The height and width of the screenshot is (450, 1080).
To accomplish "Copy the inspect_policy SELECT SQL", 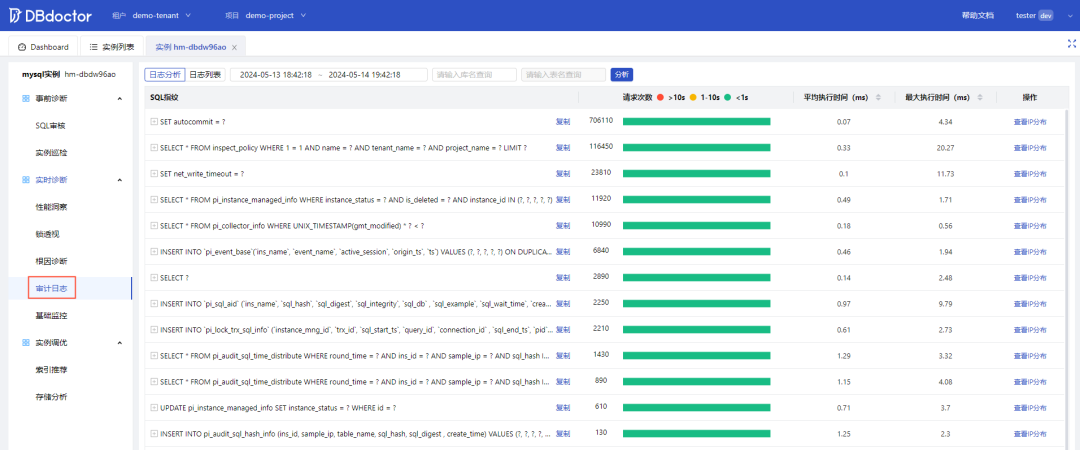I will coord(563,147).
